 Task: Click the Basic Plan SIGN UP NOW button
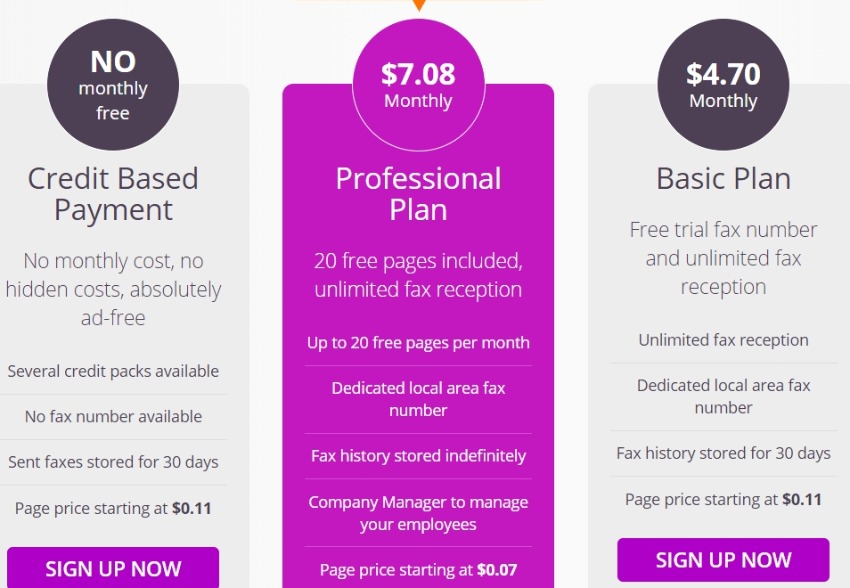pyautogui.click(x=723, y=560)
